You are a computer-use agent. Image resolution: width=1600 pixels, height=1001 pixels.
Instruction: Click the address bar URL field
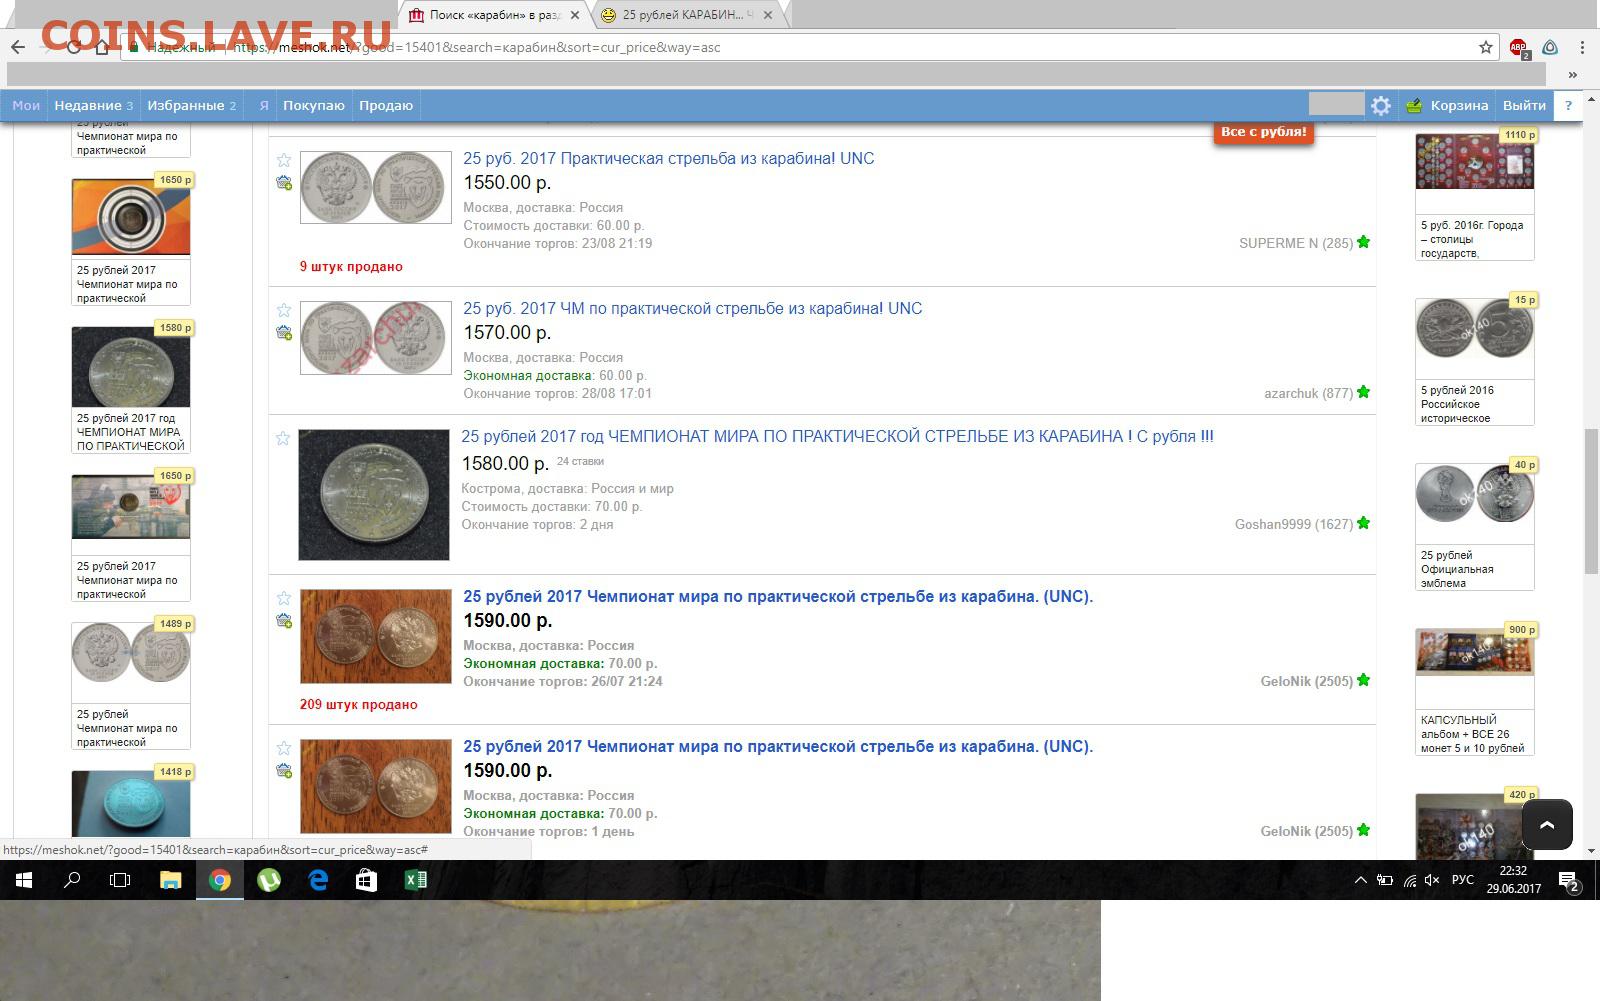coord(810,47)
